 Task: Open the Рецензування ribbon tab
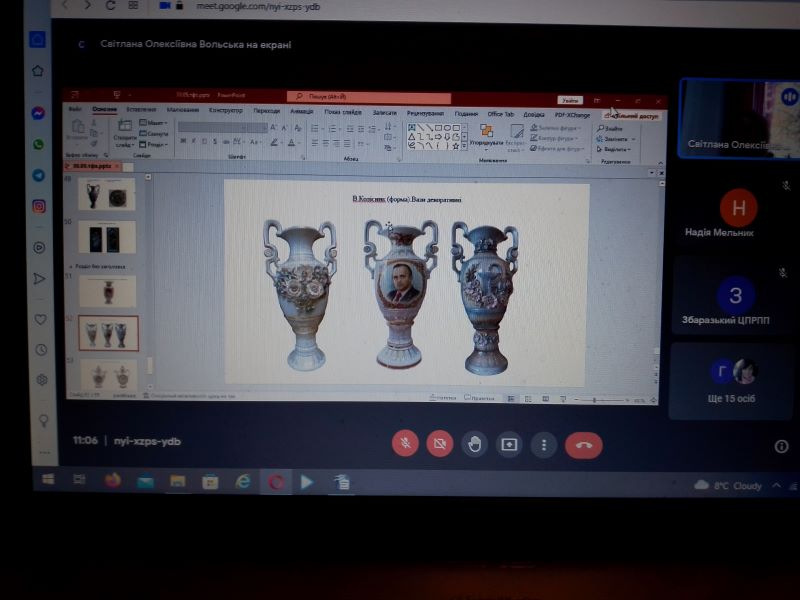(426, 113)
